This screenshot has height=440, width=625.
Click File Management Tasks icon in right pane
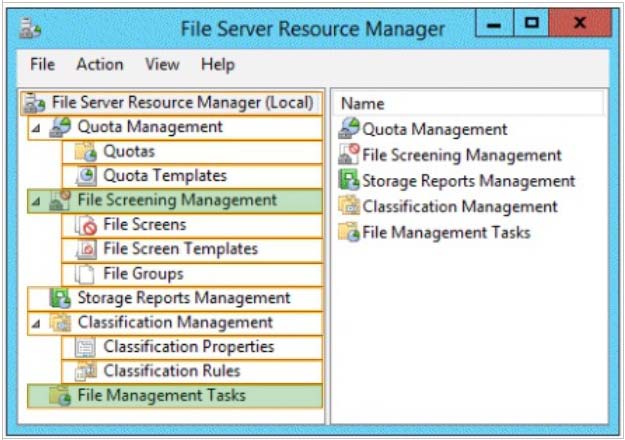349,232
